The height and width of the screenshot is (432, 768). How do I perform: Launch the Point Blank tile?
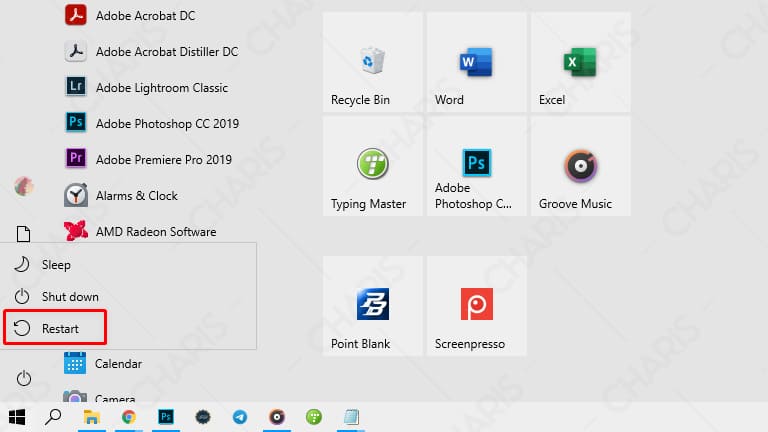[x=373, y=306]
